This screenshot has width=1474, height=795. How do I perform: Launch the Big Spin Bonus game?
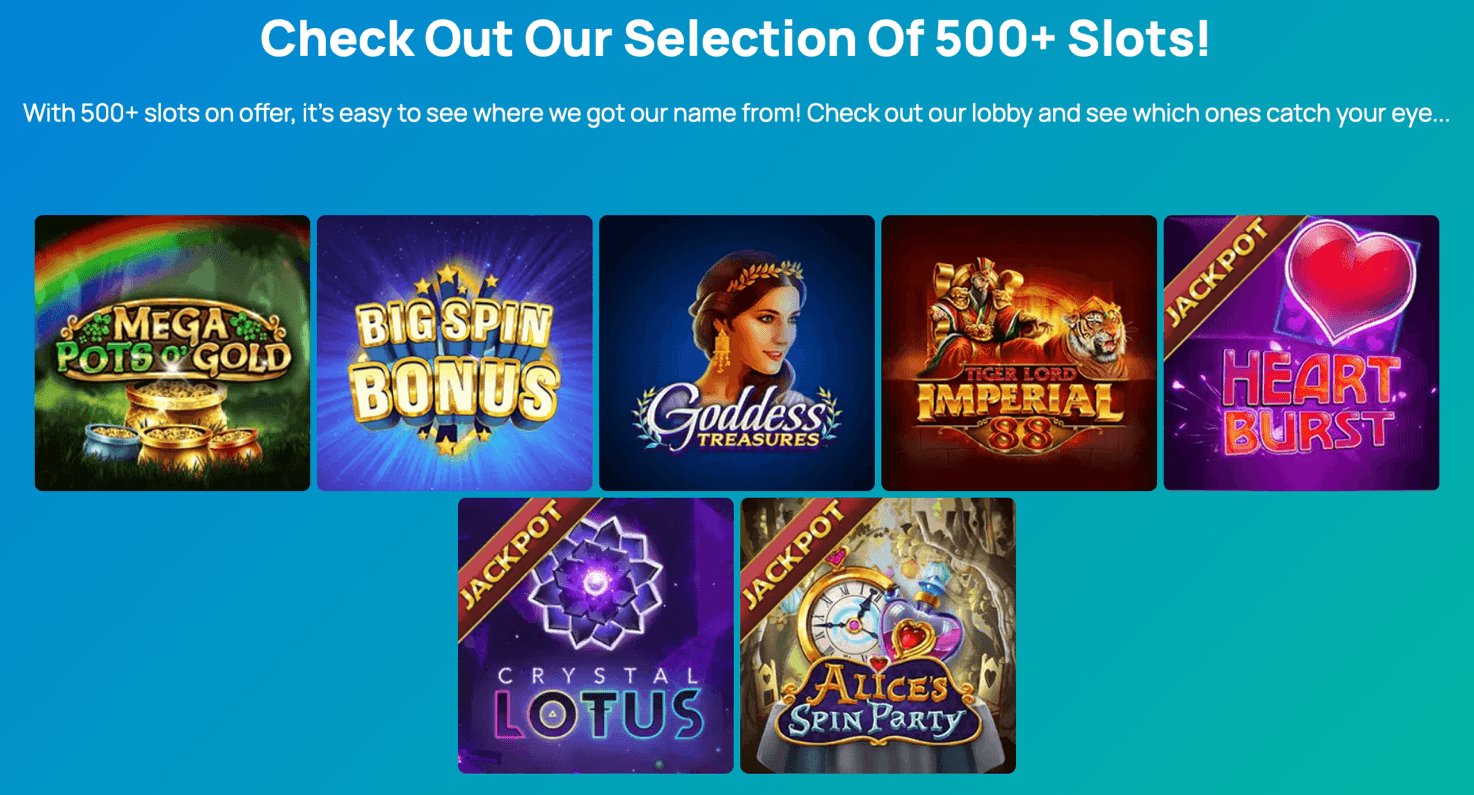[x=454, y=353]
